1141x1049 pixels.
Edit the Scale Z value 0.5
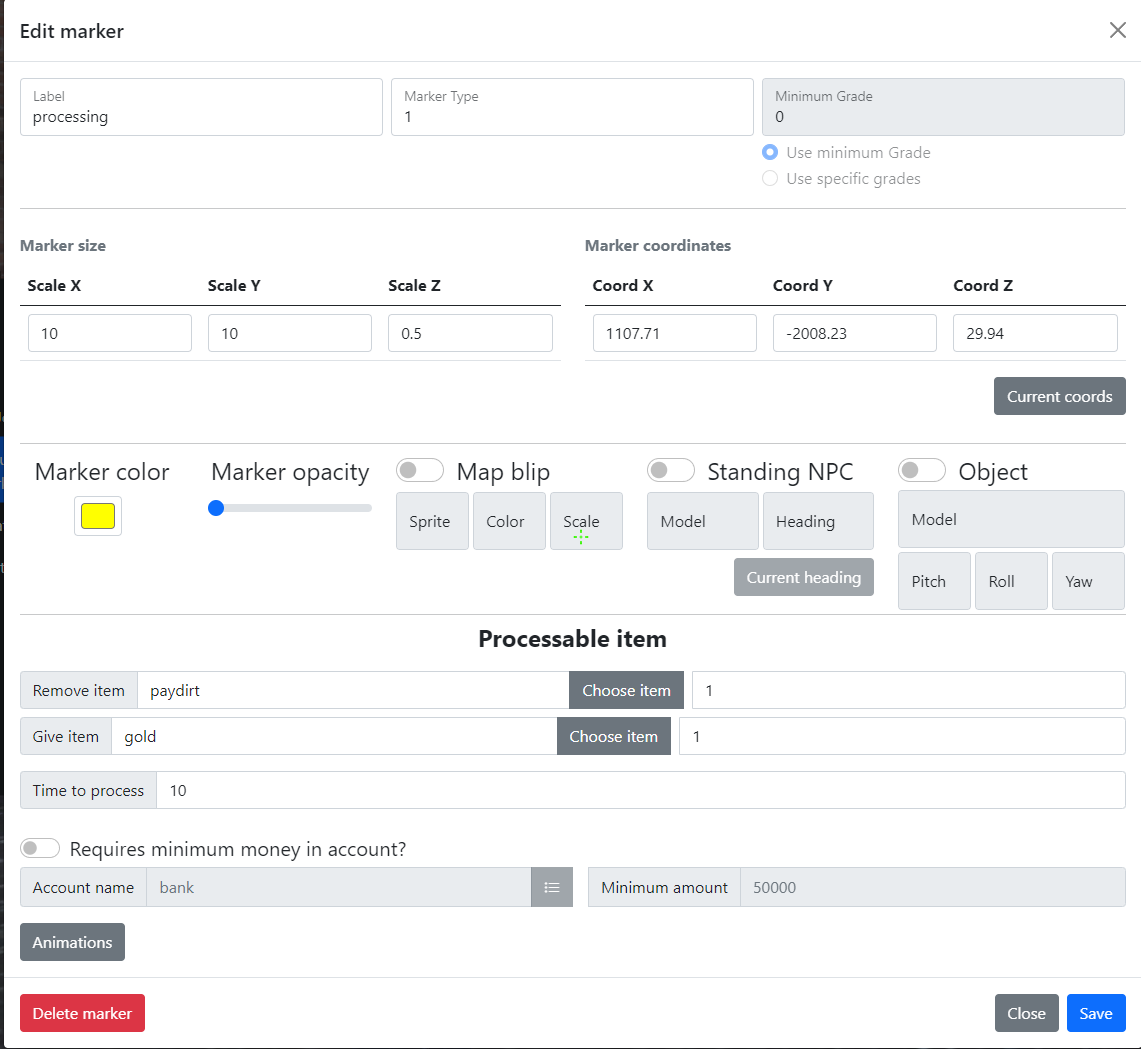tap(470, 333)
